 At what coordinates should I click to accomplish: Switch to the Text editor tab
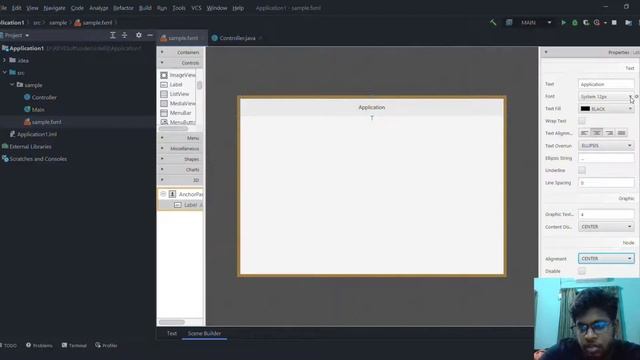[172, 333]
